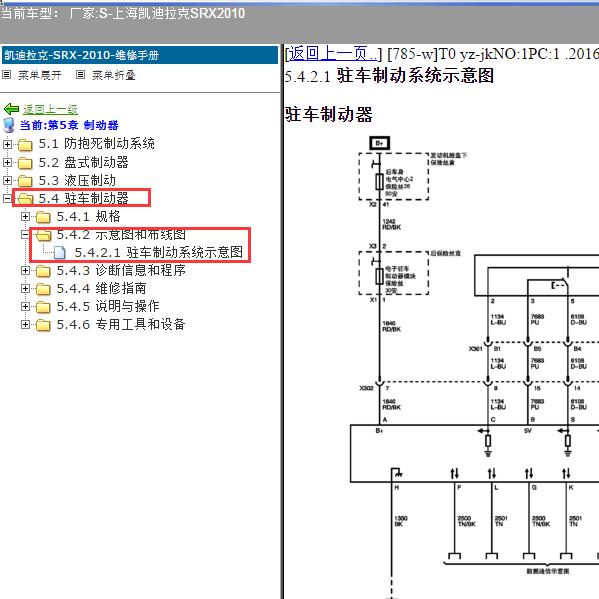Click the B+ terminal box in diagram
This screenshot has width=599, height=599.
(x=379, y=143)
